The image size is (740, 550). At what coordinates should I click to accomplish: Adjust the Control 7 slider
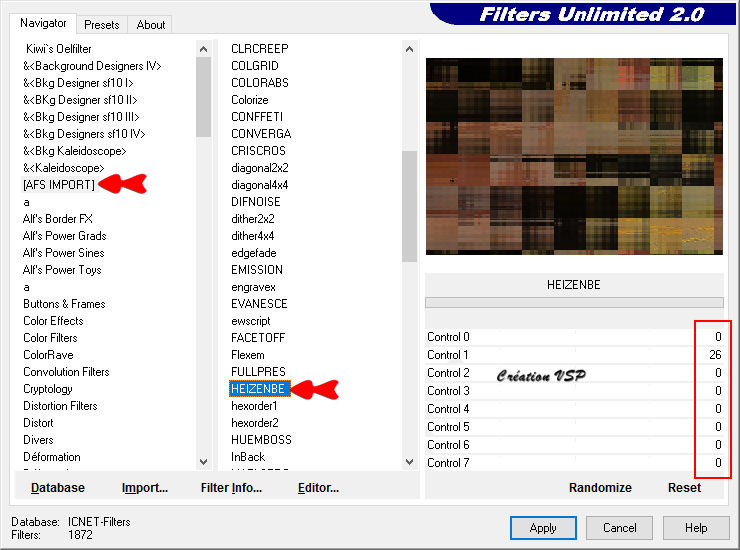coord(574,462)
